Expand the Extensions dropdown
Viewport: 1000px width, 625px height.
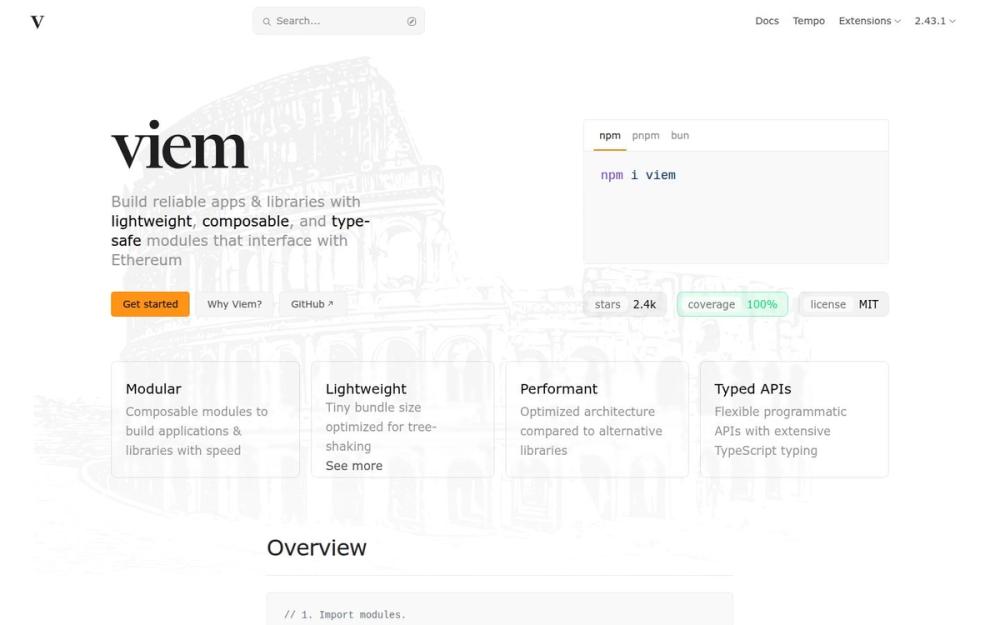click(869, 21)
